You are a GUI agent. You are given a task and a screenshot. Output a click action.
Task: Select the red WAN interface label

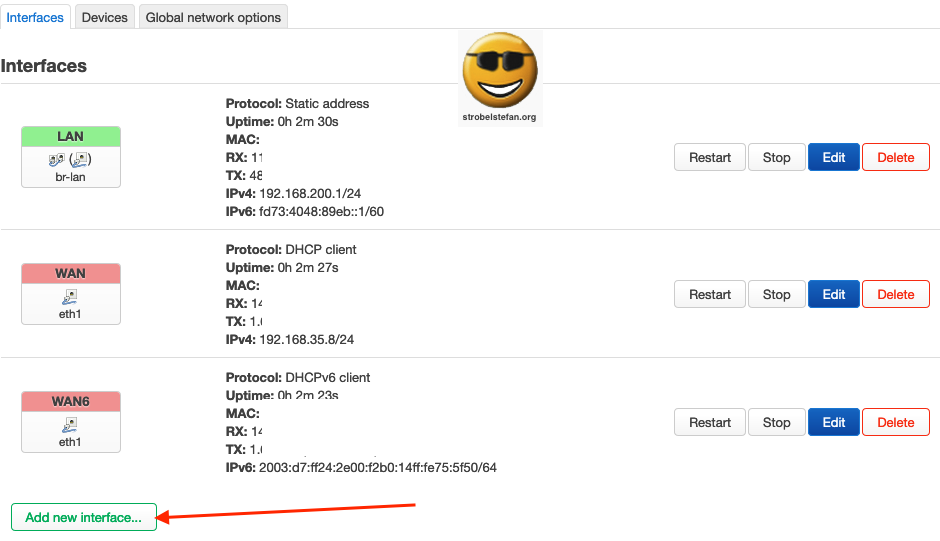[x=71, y=273]
